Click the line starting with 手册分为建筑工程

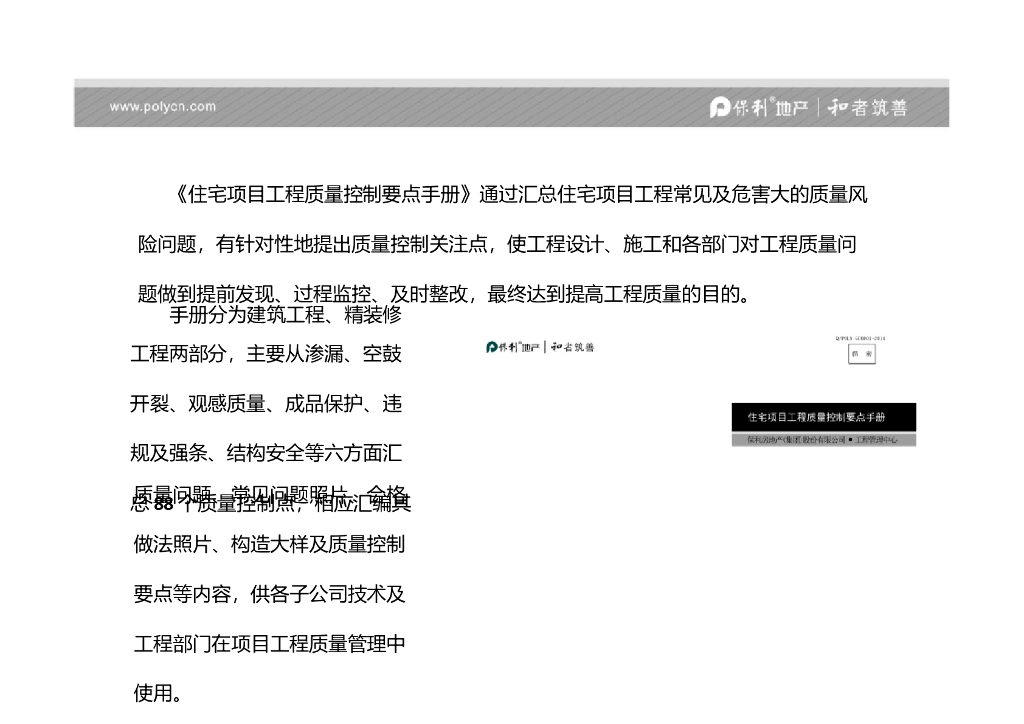pyautogui.click(x=285, y=316)
